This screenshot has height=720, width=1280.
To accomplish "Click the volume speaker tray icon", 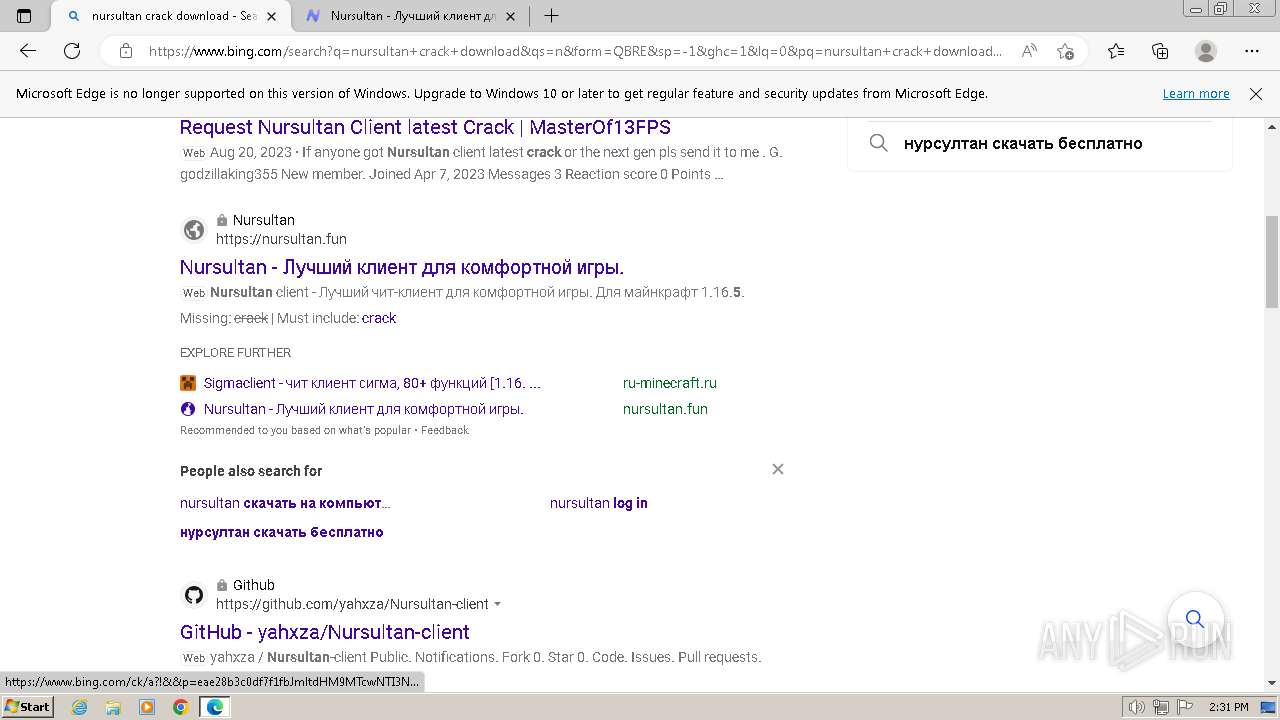I will [x=1137, y=707].
